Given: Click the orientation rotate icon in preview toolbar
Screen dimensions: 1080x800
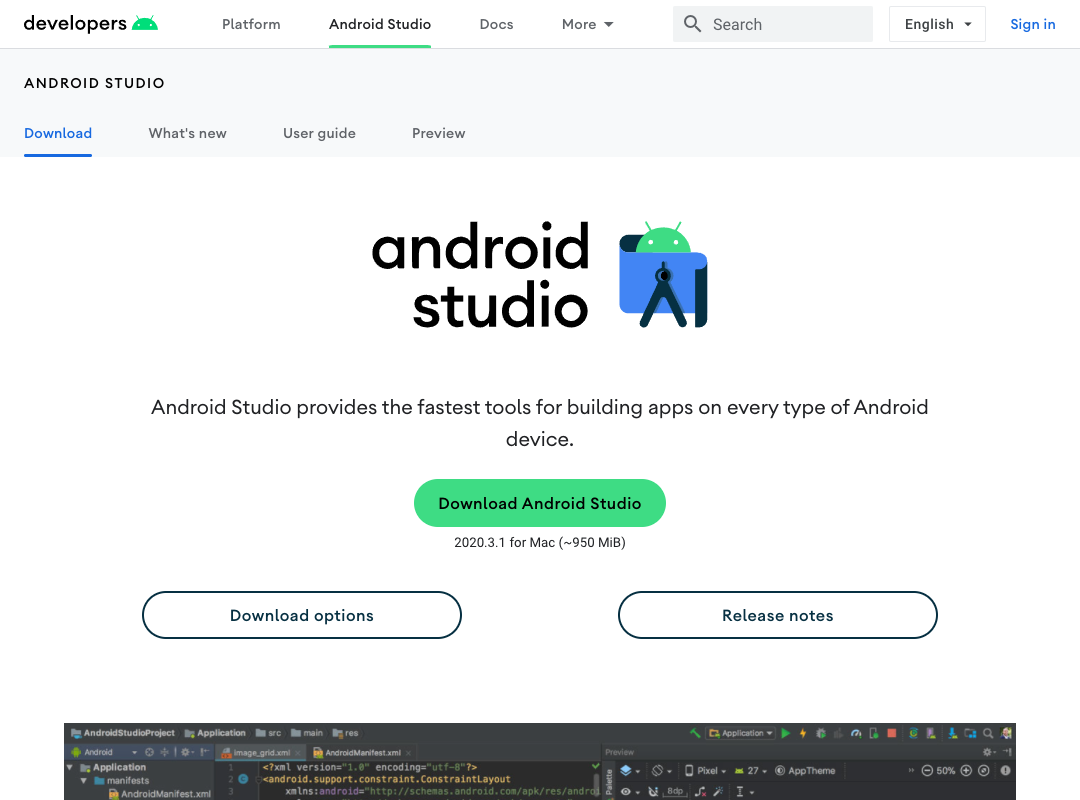Looking at the screenshot, I should (658, 770).
